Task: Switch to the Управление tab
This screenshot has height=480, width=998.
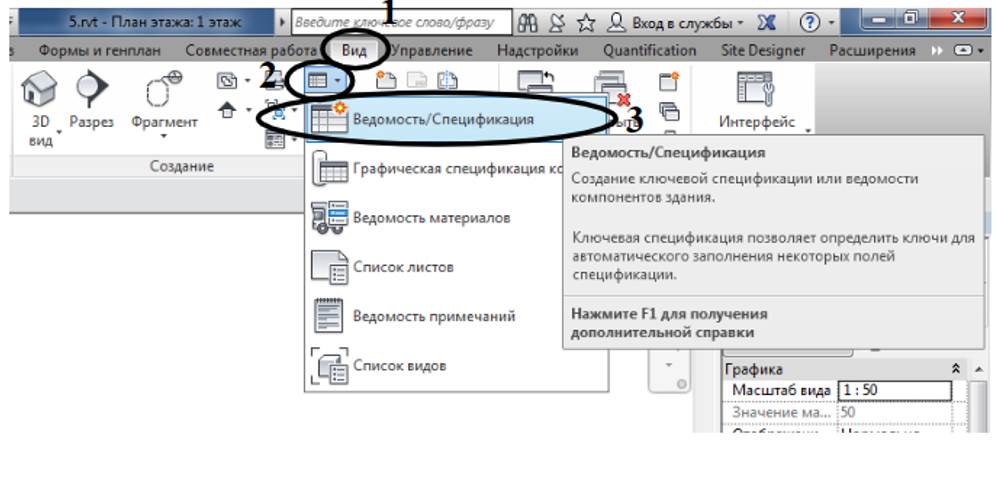Action: click(432, 51)
